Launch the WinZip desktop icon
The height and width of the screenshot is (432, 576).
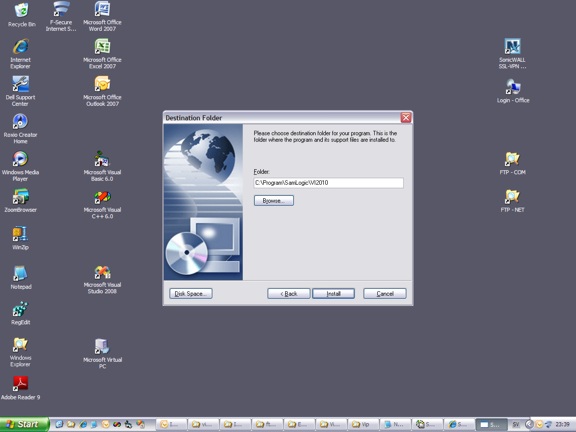[21, 238]
